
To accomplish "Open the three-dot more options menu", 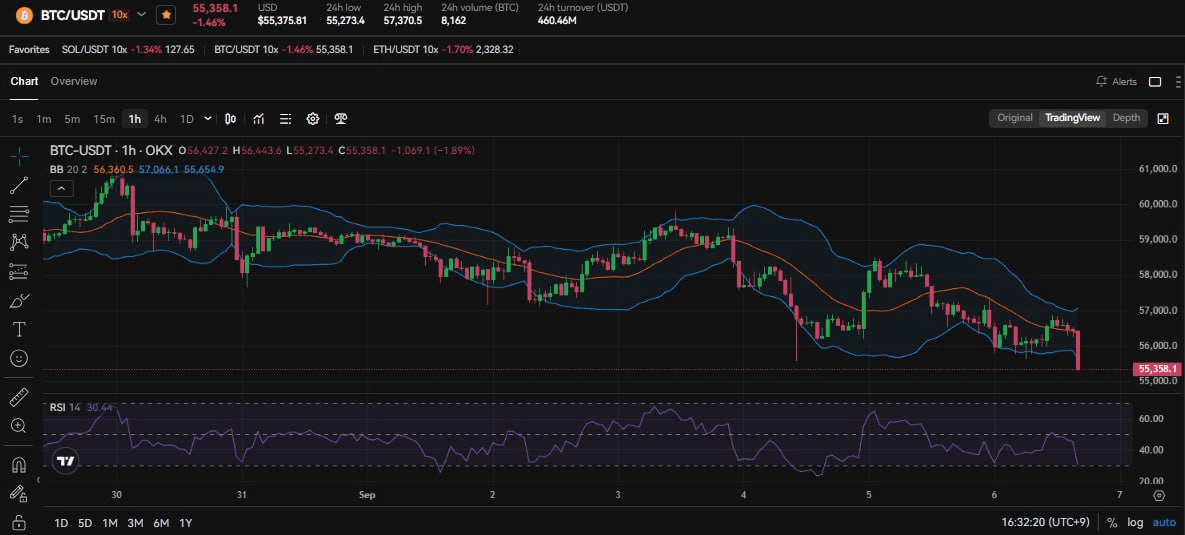I will 1177,82.
